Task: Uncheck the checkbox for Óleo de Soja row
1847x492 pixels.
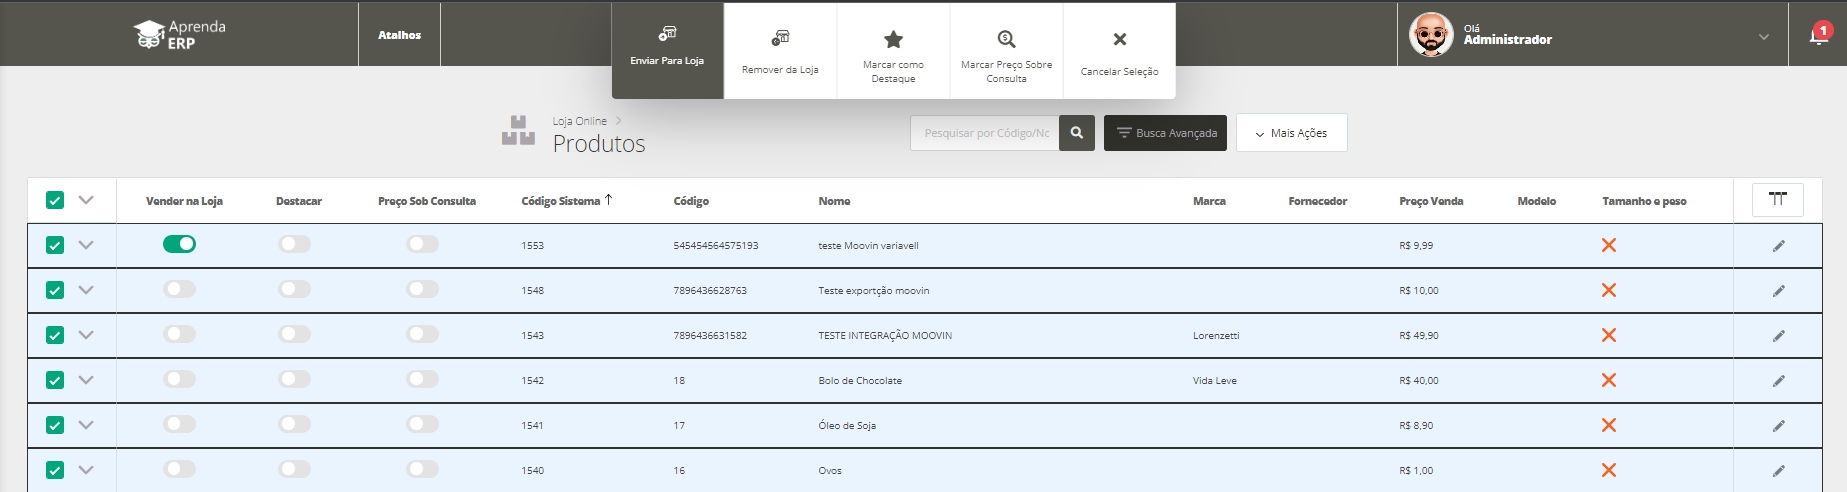Action: [55, 425]
